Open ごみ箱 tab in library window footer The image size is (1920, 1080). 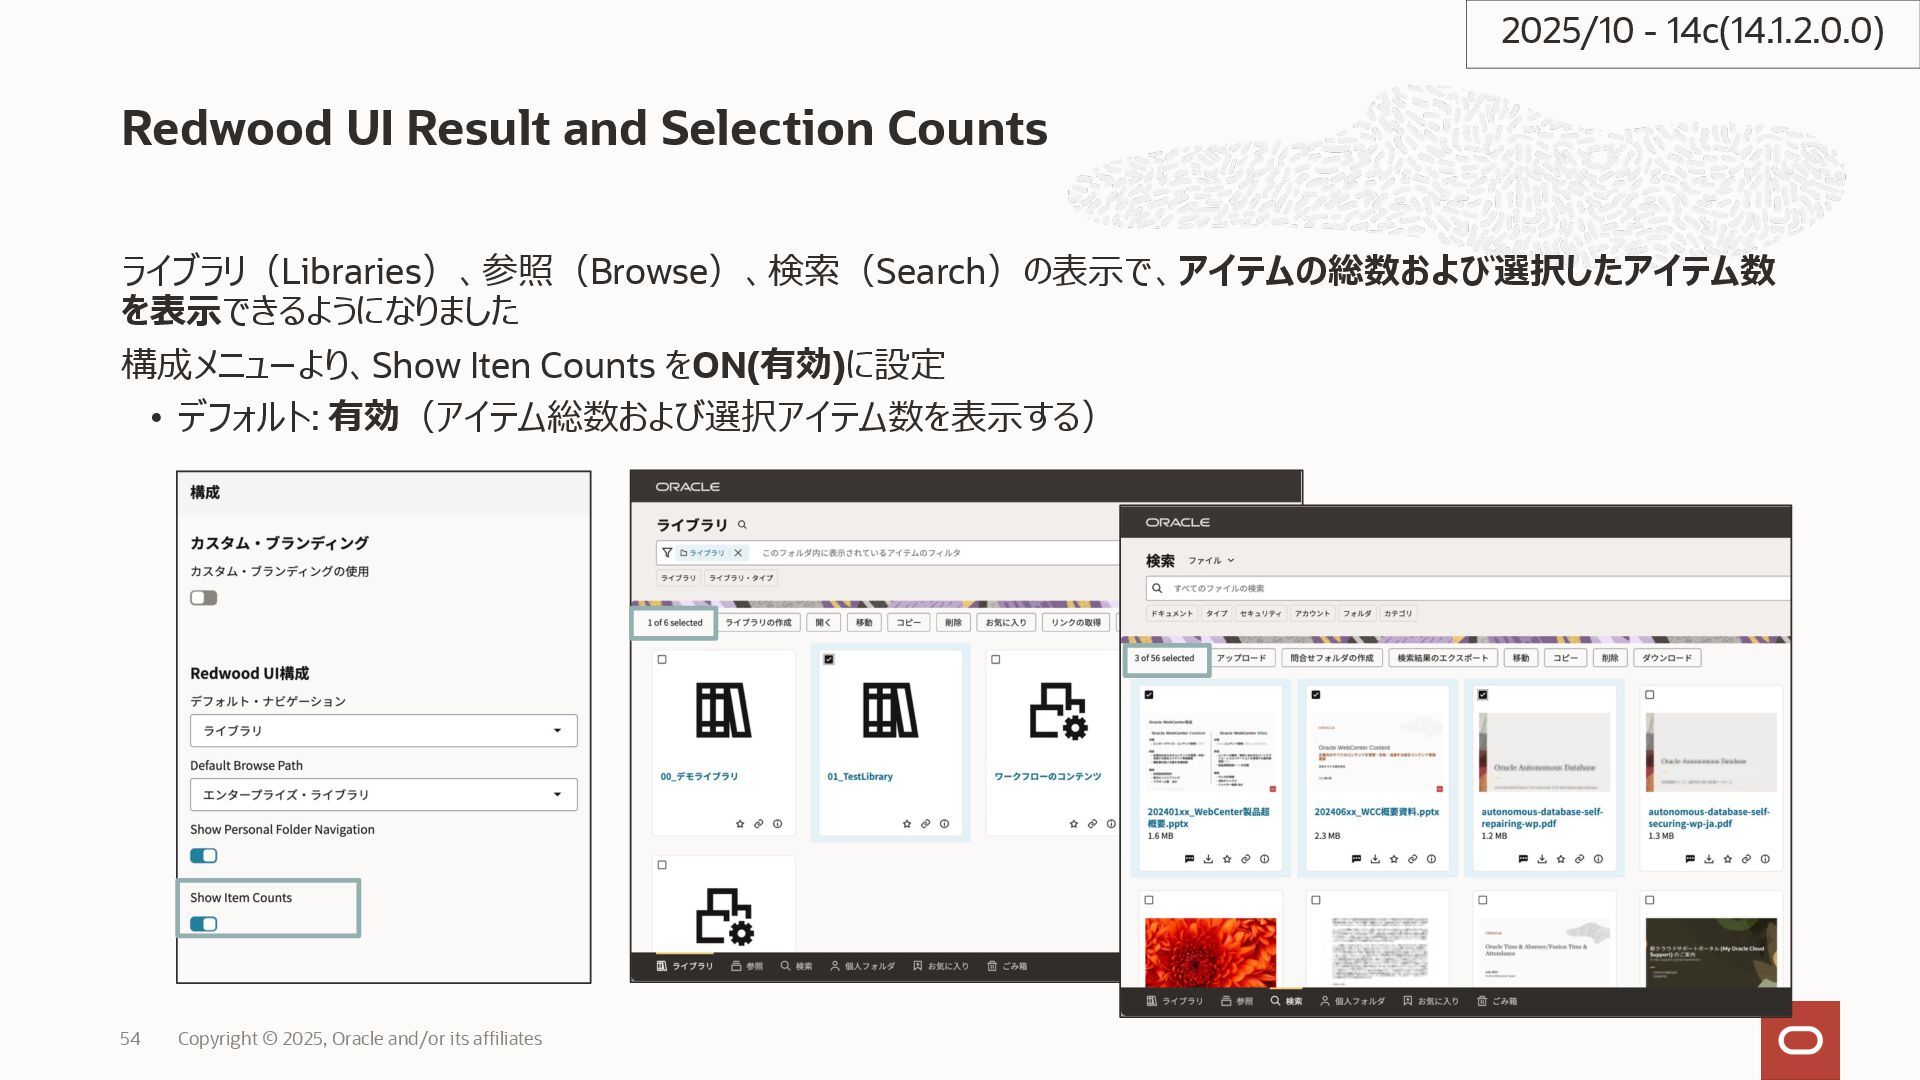click(1007, 966)
